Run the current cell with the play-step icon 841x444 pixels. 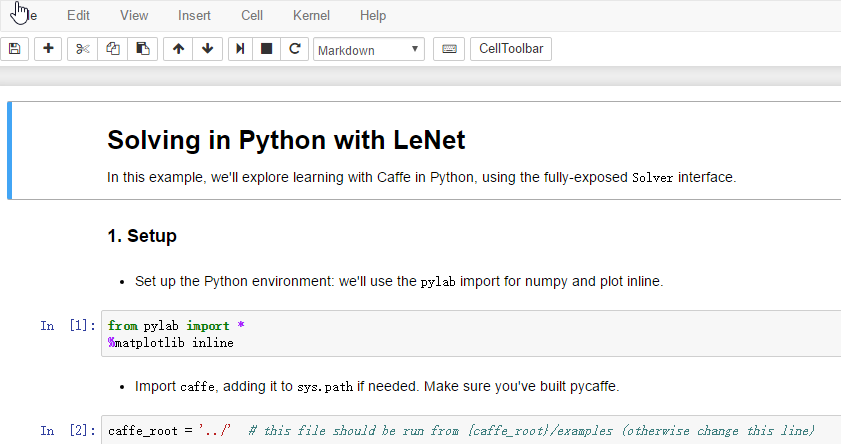click(240, 49)
